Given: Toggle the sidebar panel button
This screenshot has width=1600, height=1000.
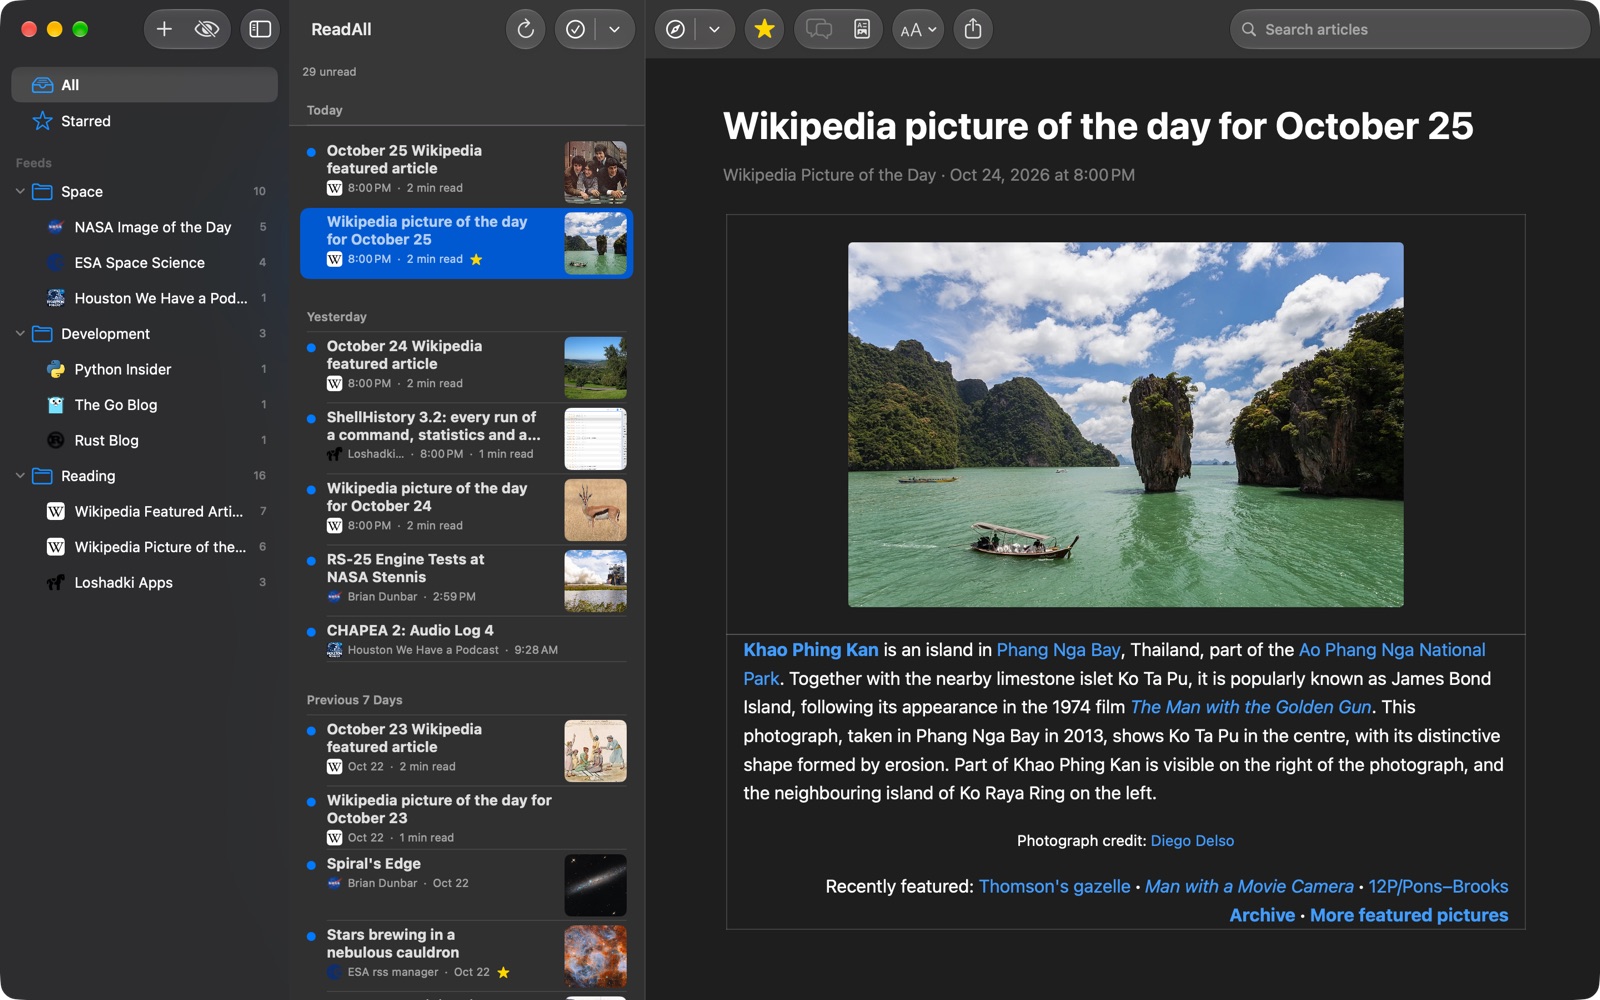Looking at the screenshot, I should click(x=260, y=29).
